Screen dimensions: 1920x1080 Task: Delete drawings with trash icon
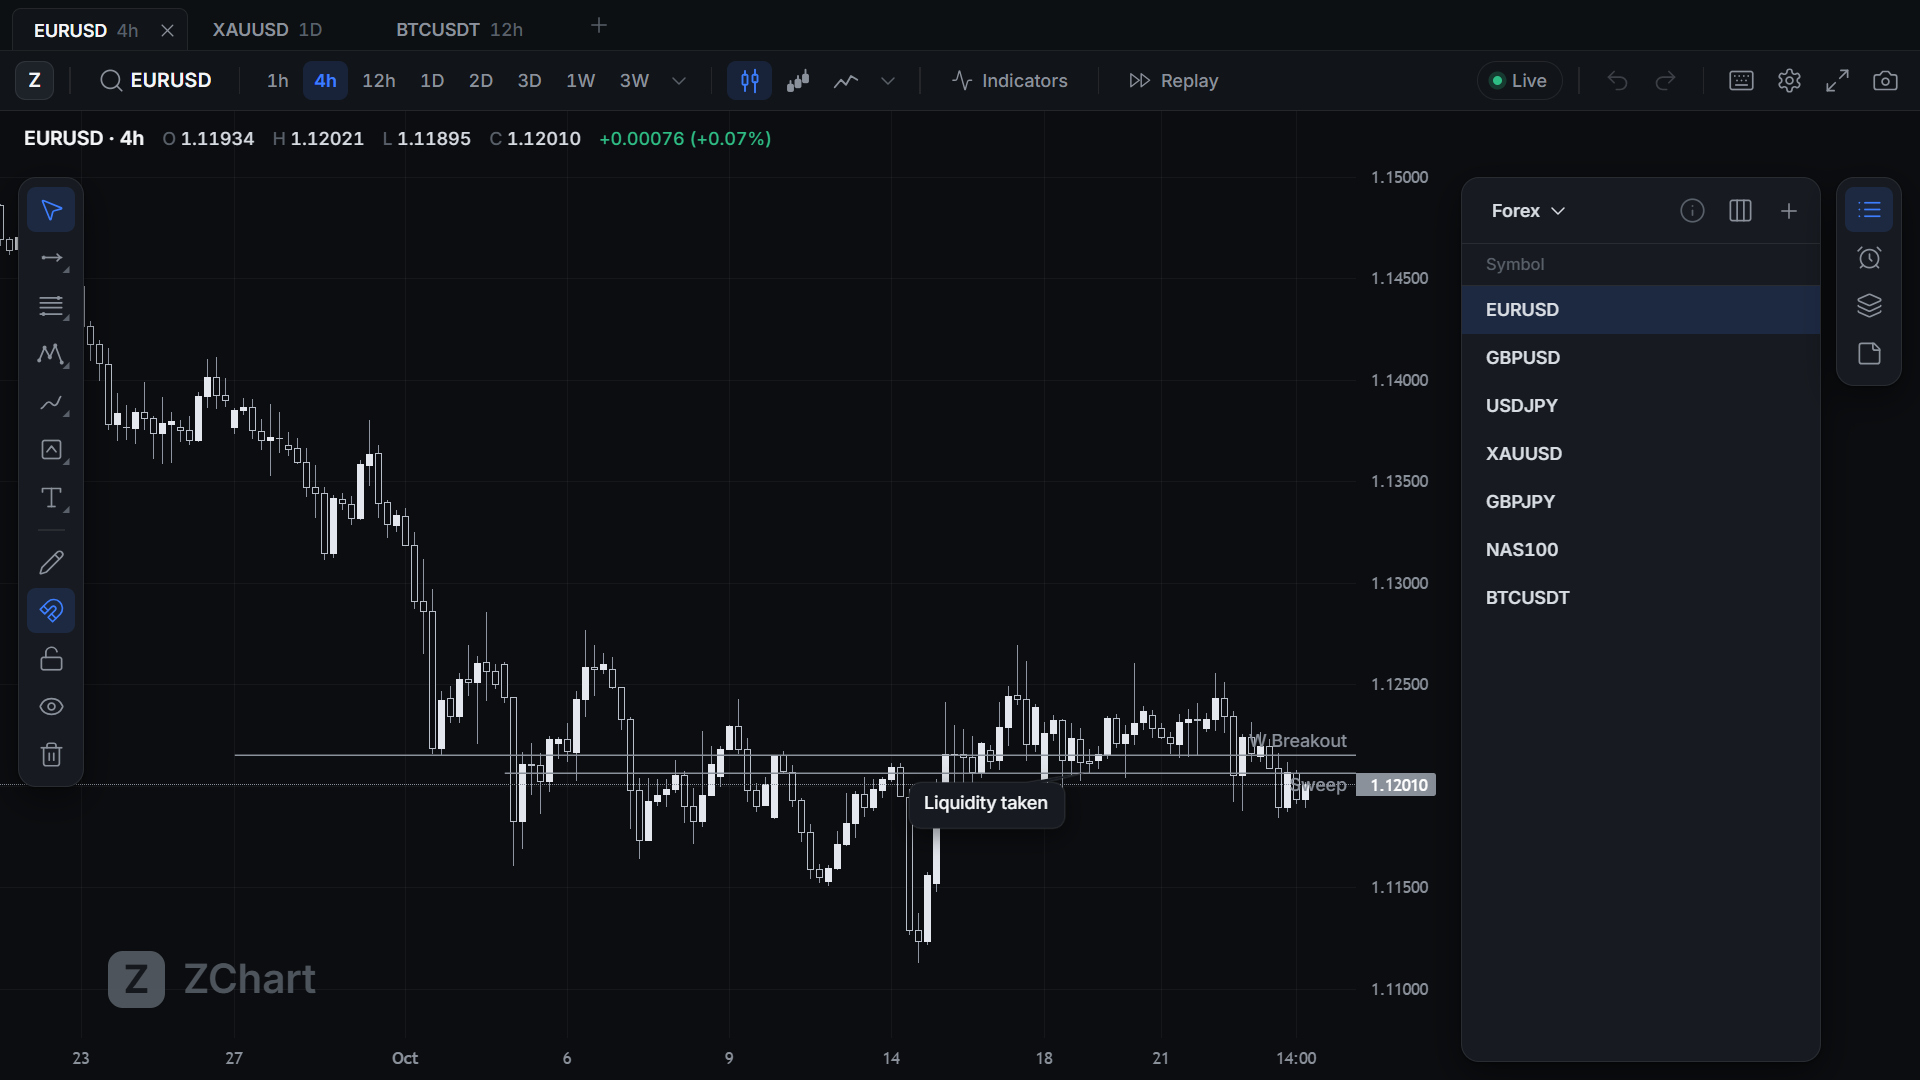point(51,754)
